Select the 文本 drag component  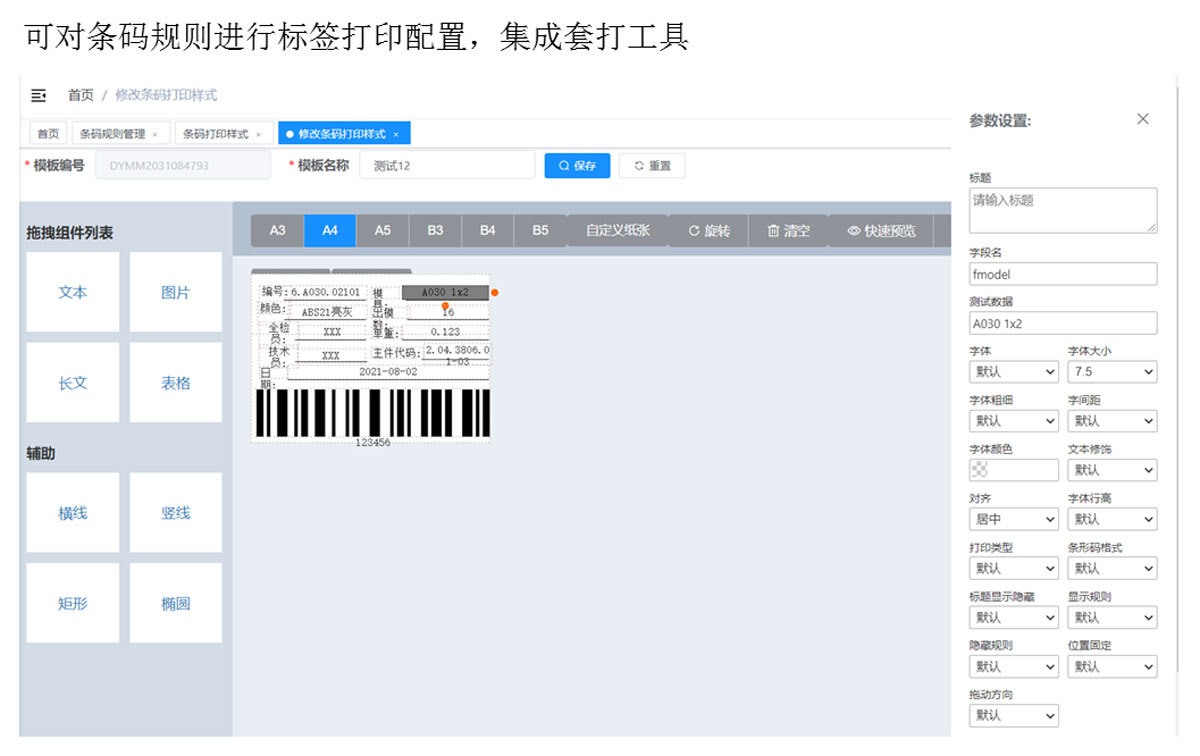73,292
